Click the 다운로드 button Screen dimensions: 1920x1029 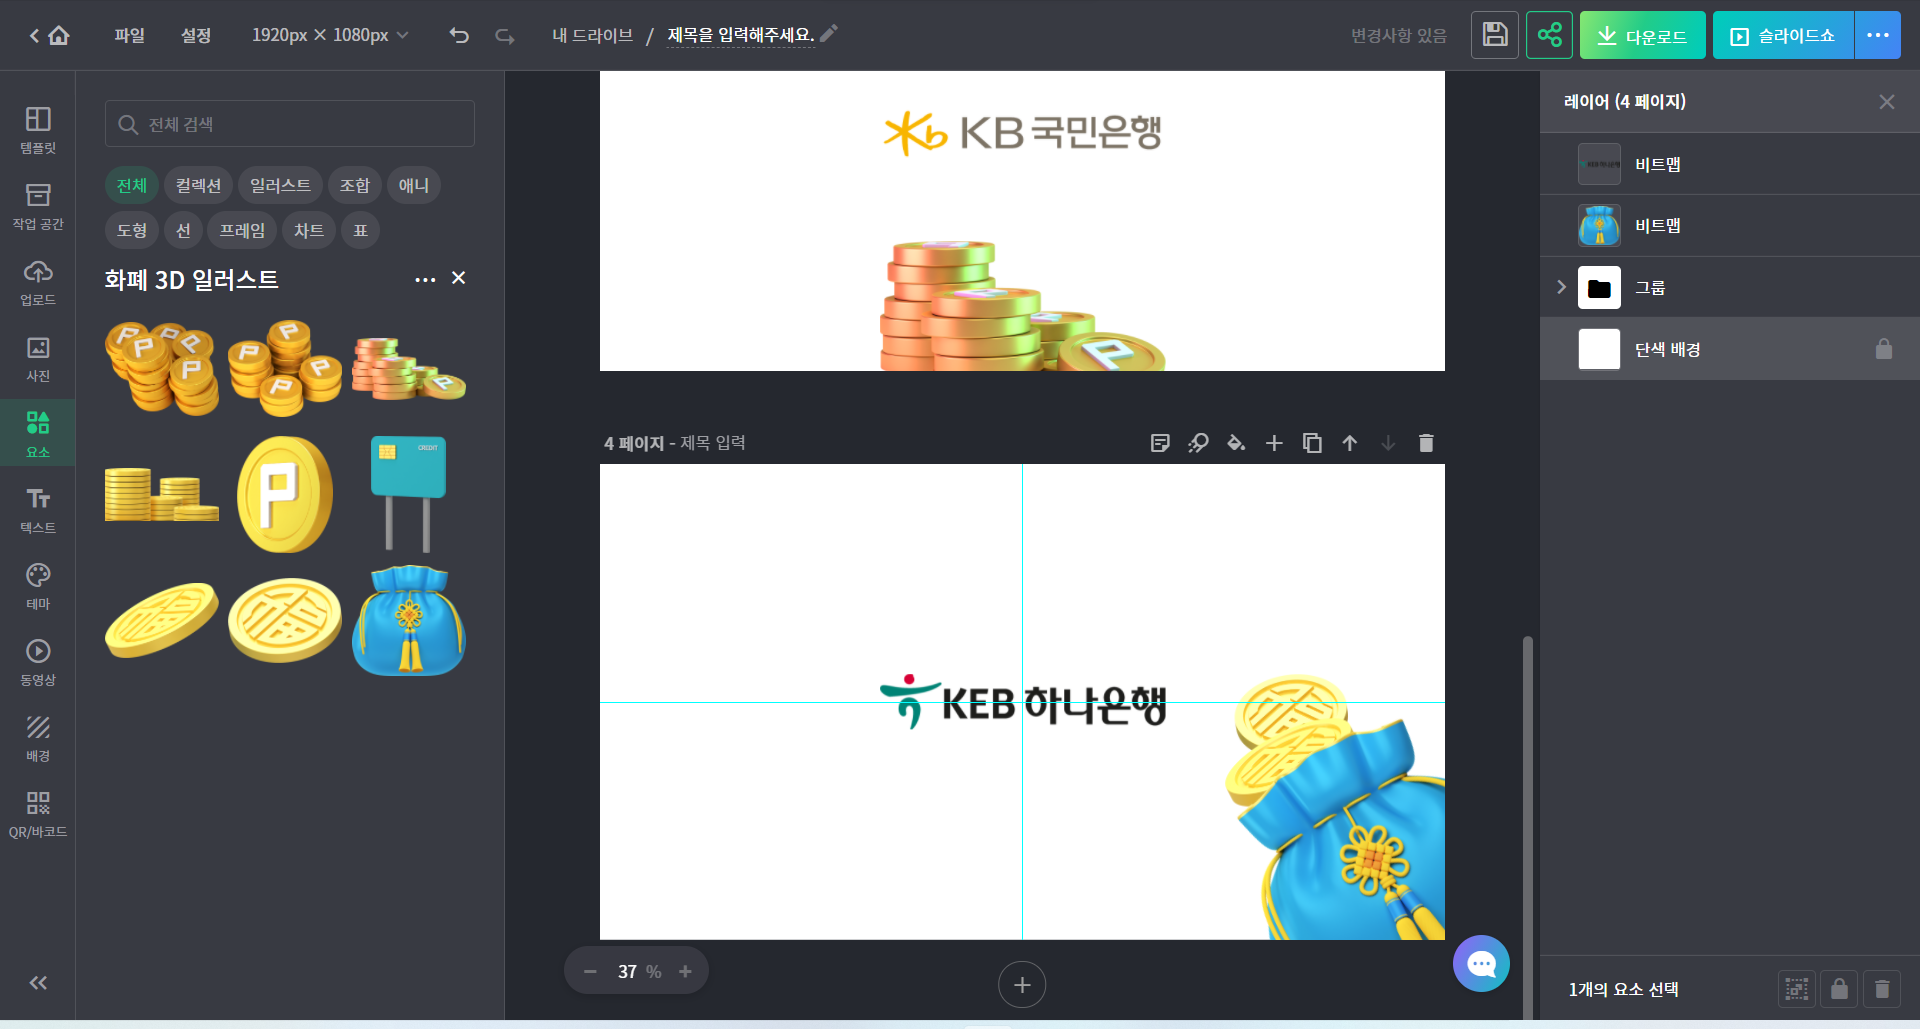pos(1642,35)
